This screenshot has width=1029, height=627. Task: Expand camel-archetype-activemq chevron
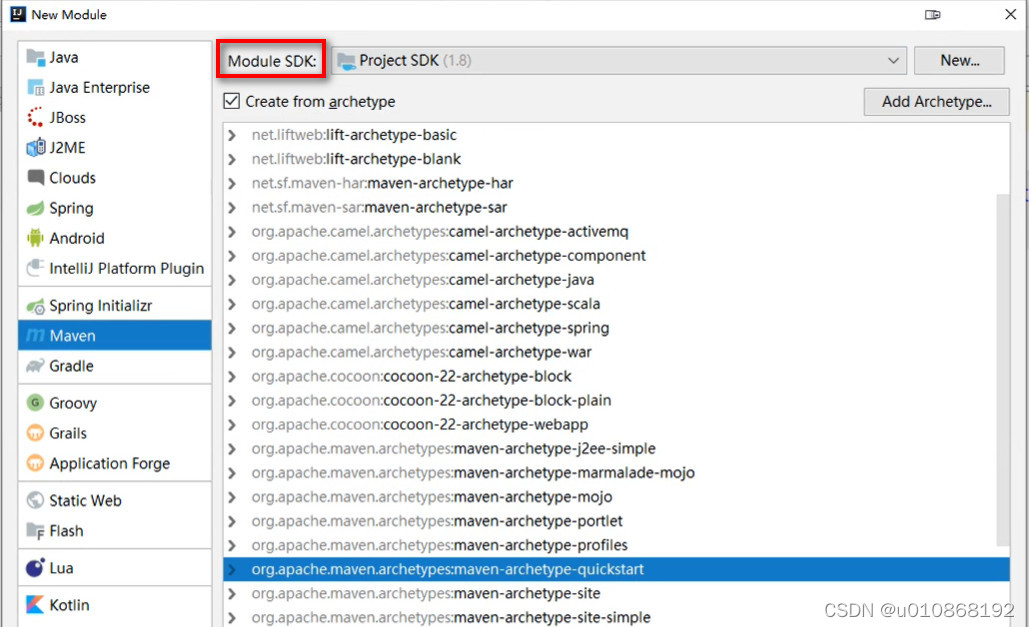tap(232, 232)
